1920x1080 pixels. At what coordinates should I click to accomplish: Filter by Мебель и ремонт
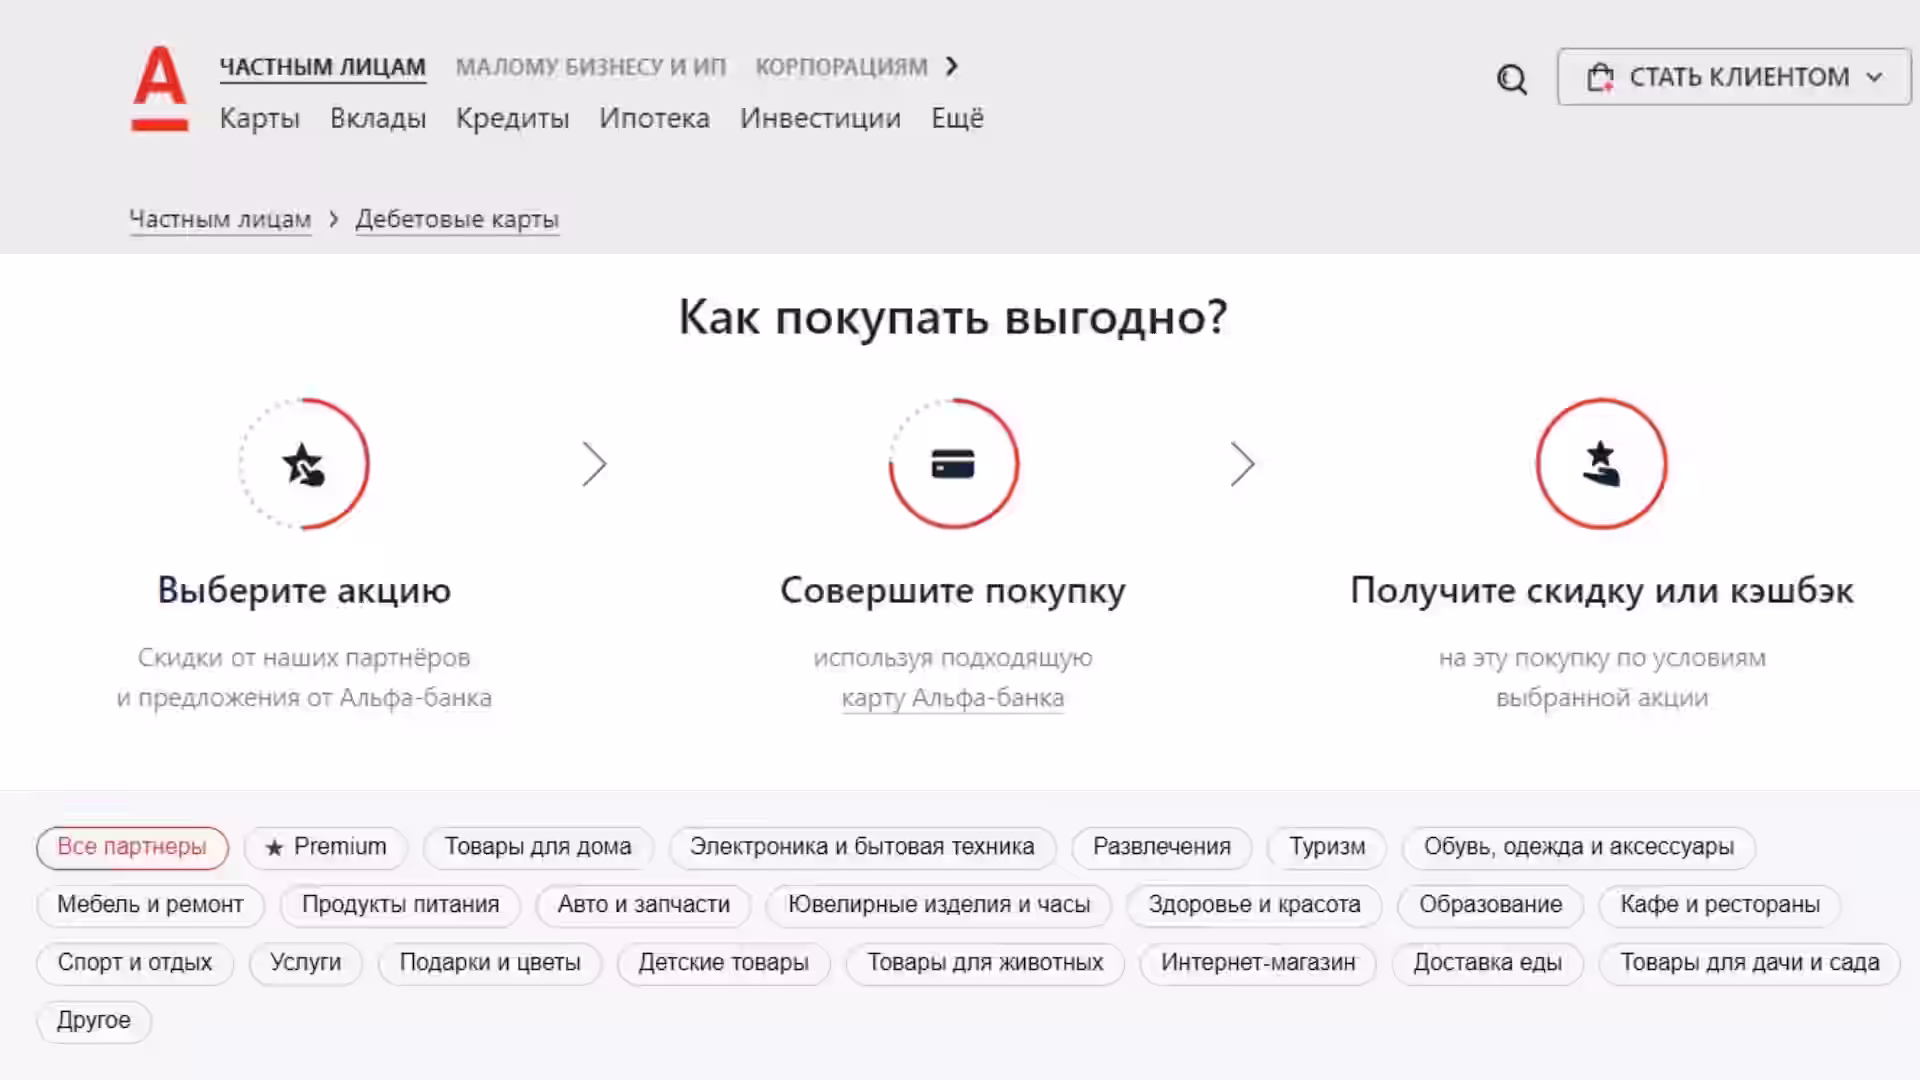[150, 905]
